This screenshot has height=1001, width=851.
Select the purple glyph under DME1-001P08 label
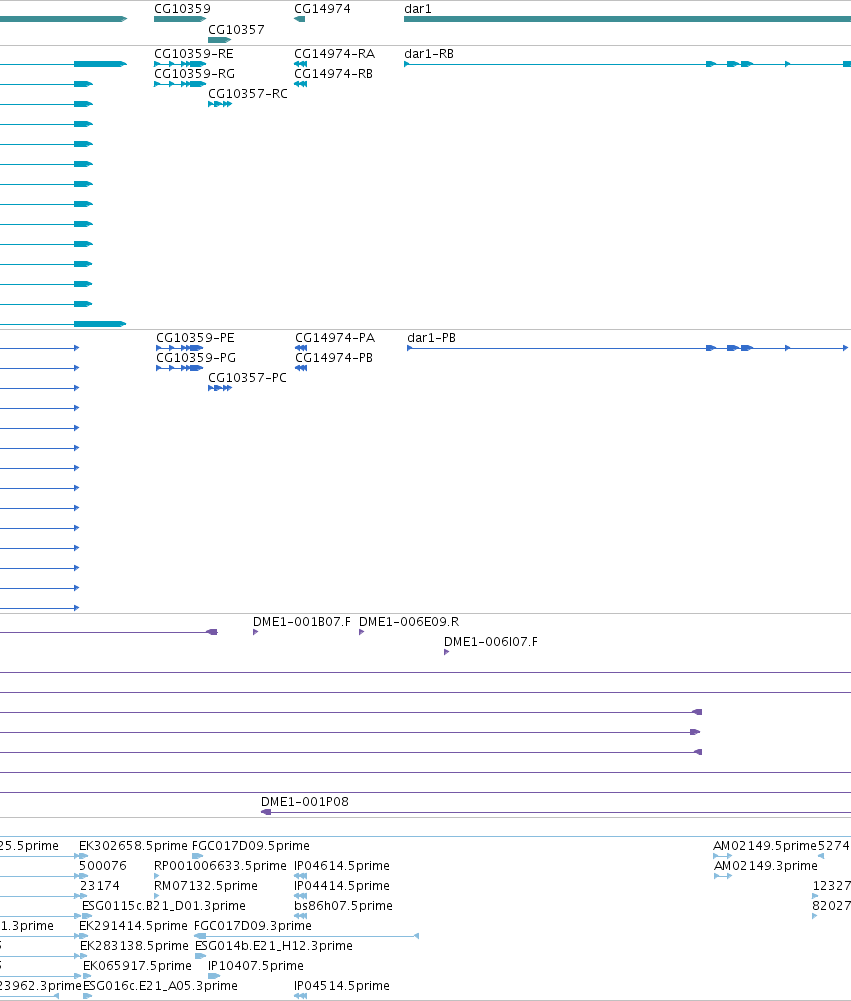[266, 812]
